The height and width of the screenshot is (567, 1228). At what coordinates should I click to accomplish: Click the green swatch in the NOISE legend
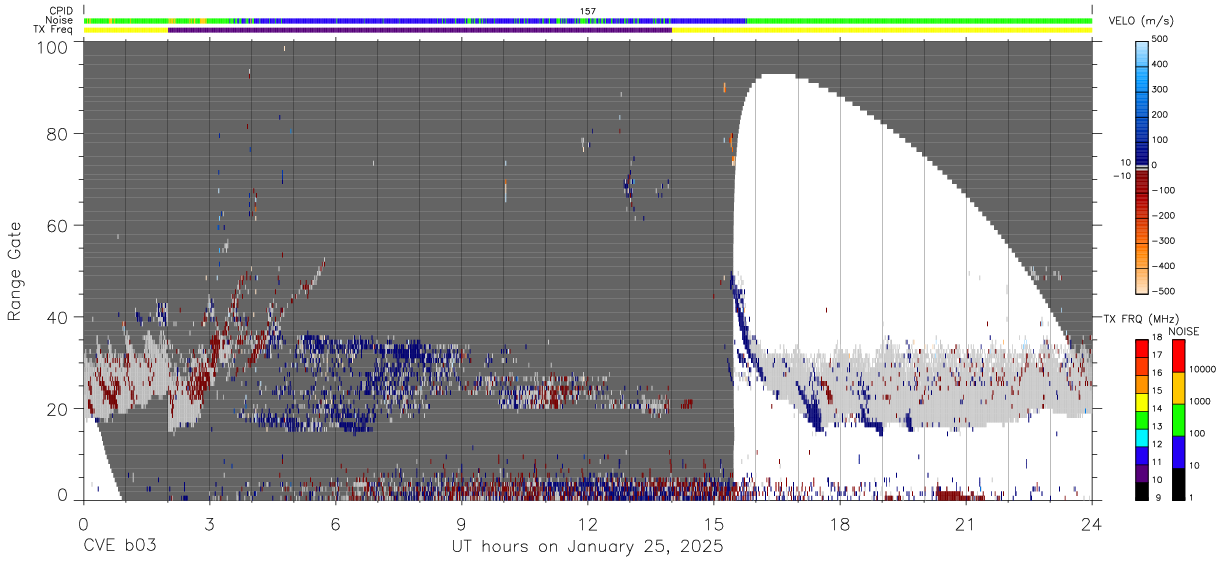1179,420
